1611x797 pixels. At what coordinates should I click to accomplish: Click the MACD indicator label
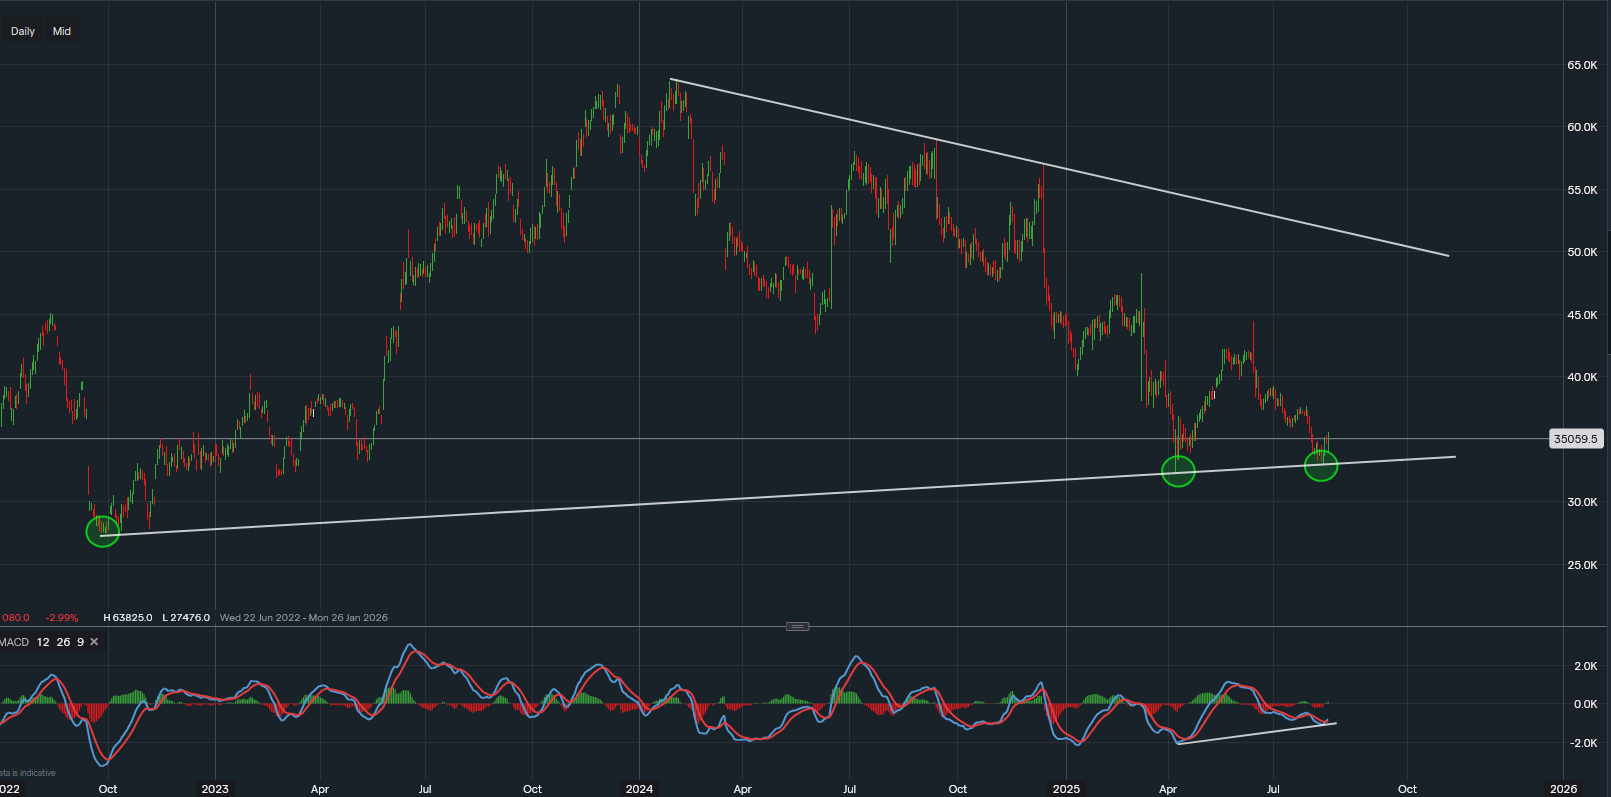14,642
